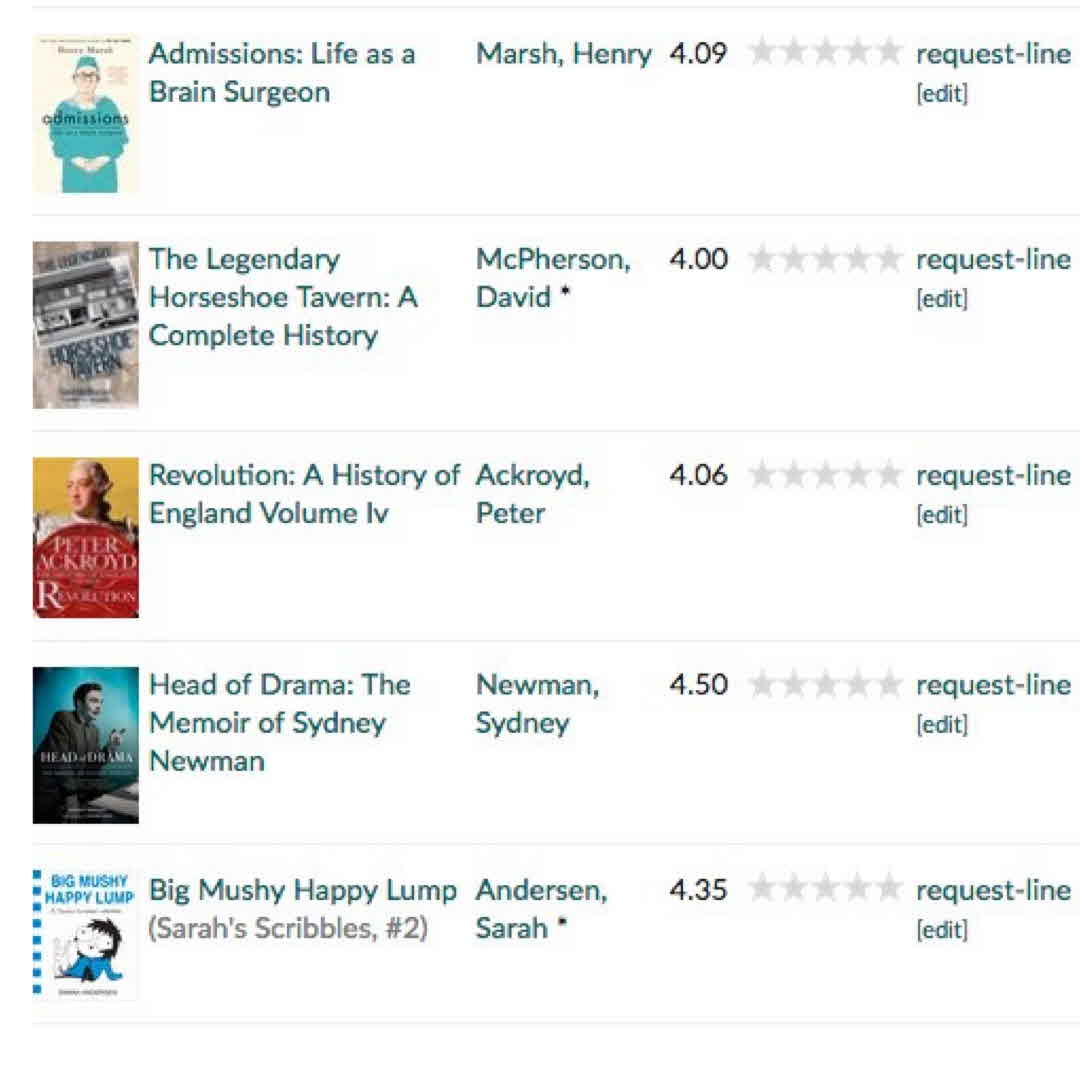Rate Admissions five stars

point(888,53)
